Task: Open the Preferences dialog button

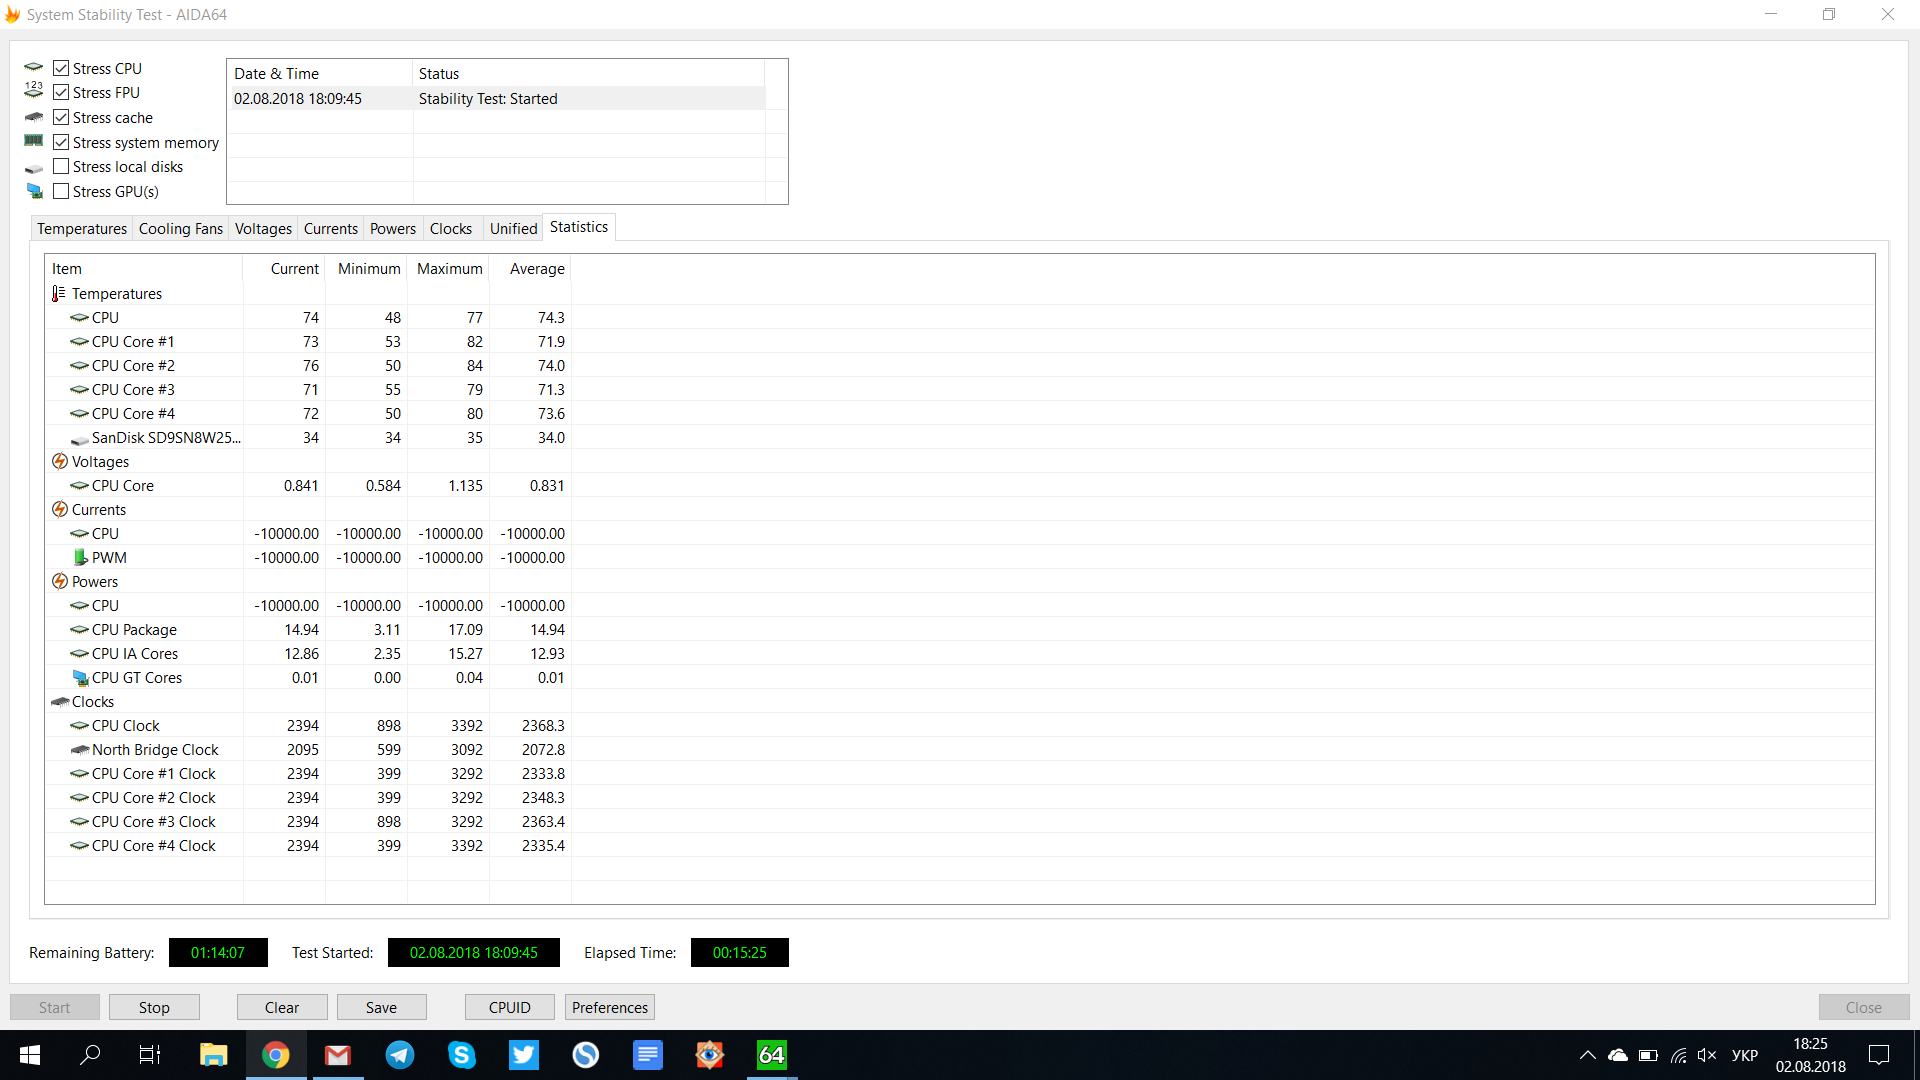Action: [x=609, y=1007]
